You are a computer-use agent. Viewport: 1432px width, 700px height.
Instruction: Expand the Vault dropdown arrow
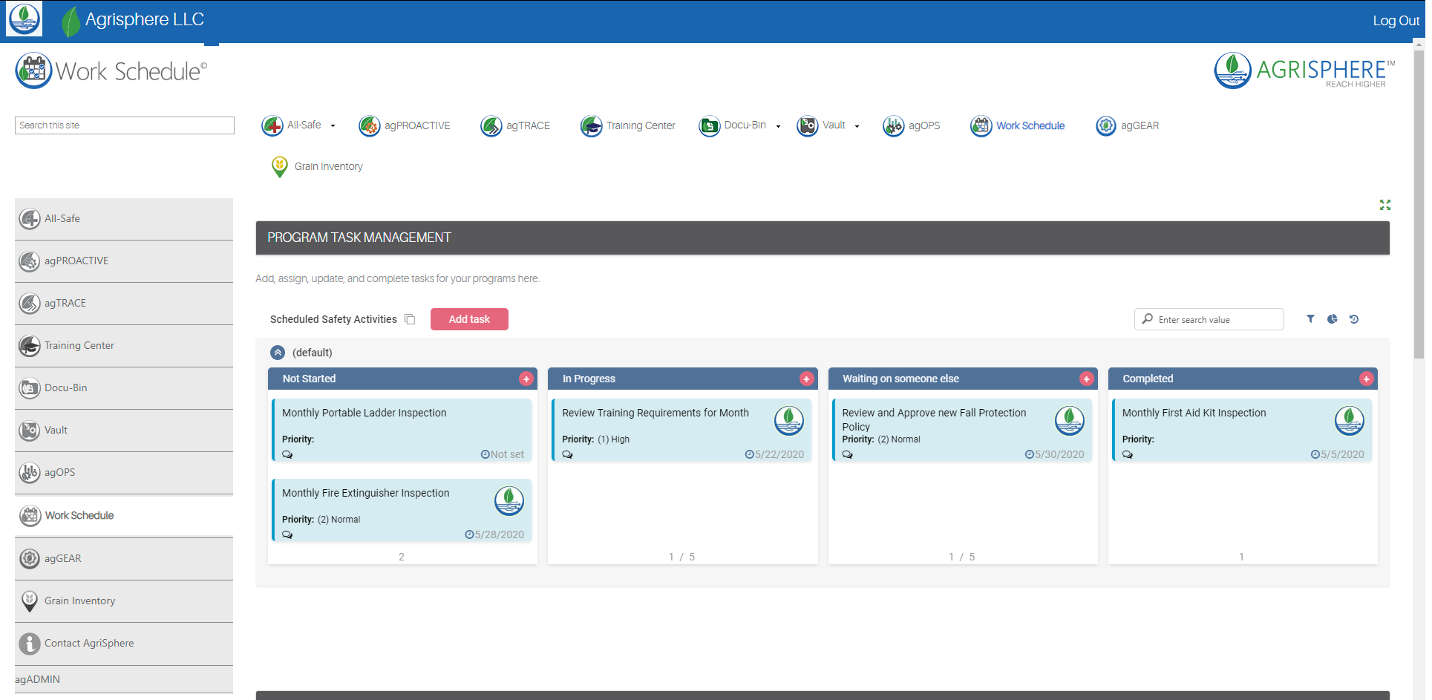point(857,126)
